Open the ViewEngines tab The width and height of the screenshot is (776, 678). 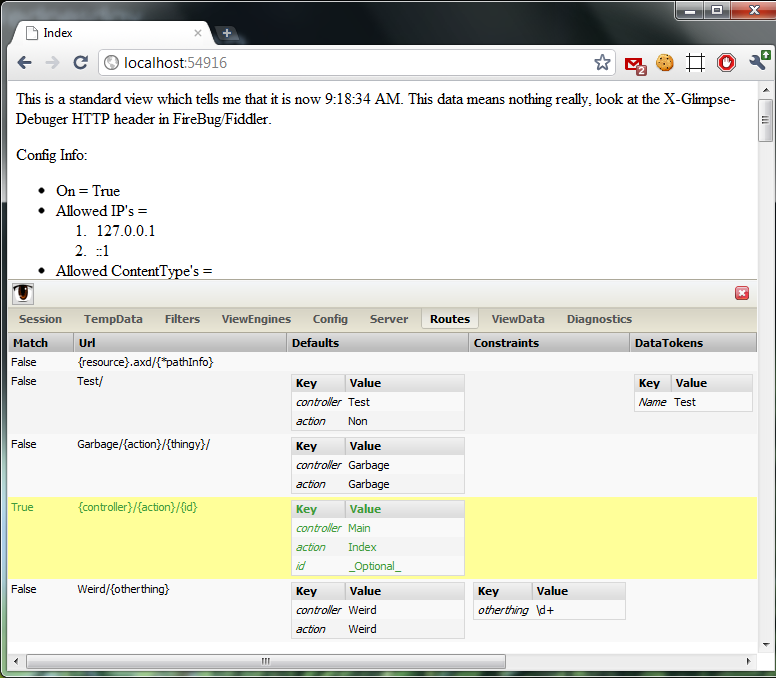[x=256, y=319]
